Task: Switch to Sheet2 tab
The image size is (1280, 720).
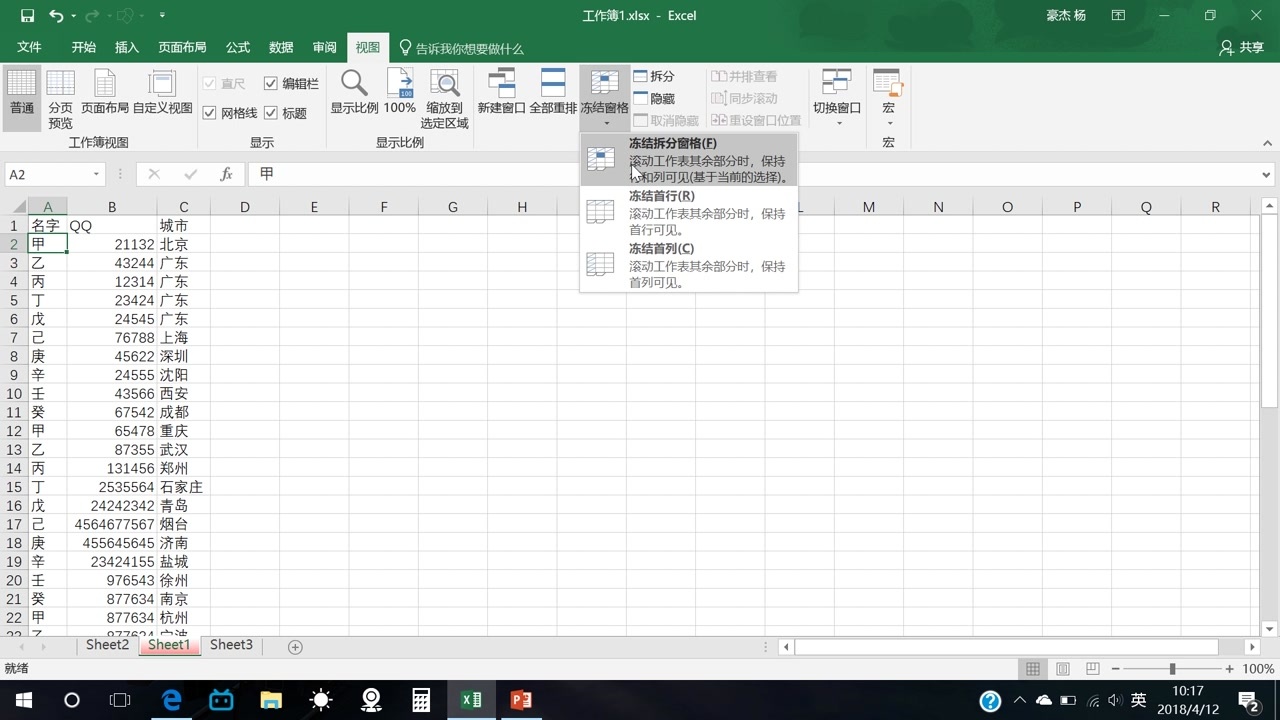Action: [x=107, y=645]
